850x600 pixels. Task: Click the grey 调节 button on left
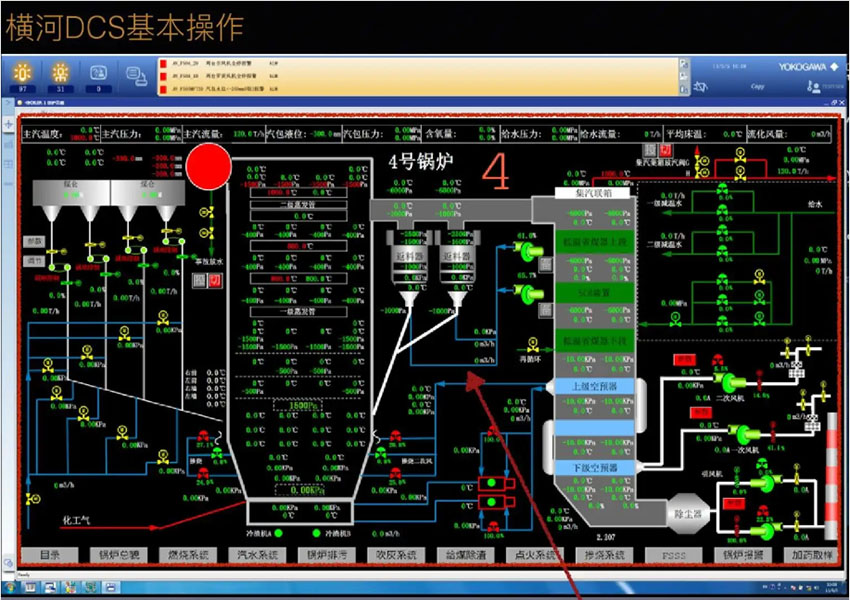pos(34,261)
